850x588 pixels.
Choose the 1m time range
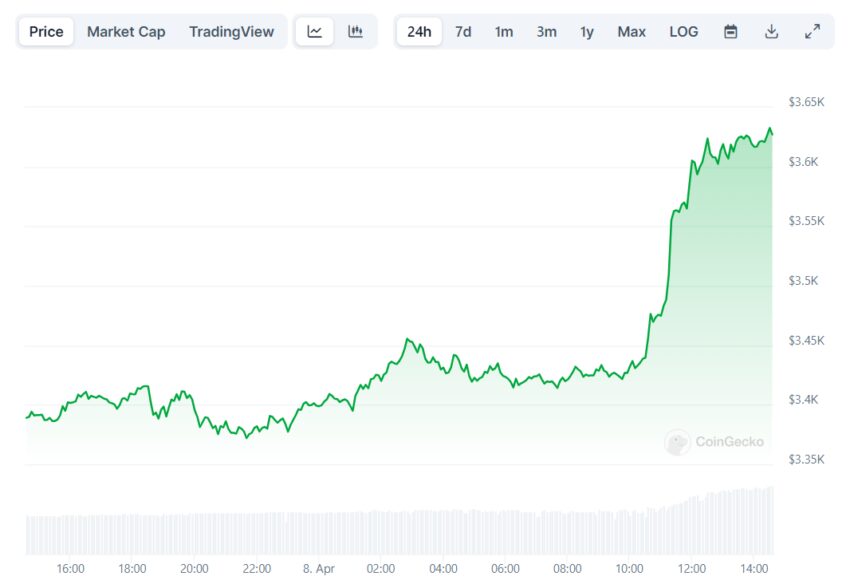click(x=504, y=31)
